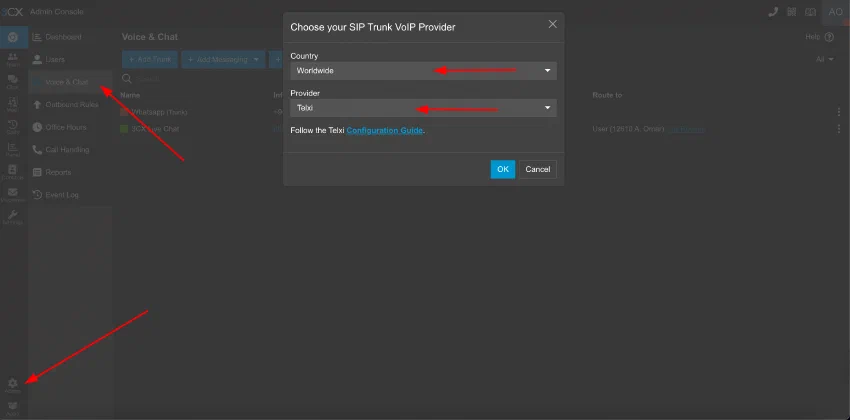Screen dimensions: 850x420
Task: Click the Reports table icon
Action: tap(37, 172)
